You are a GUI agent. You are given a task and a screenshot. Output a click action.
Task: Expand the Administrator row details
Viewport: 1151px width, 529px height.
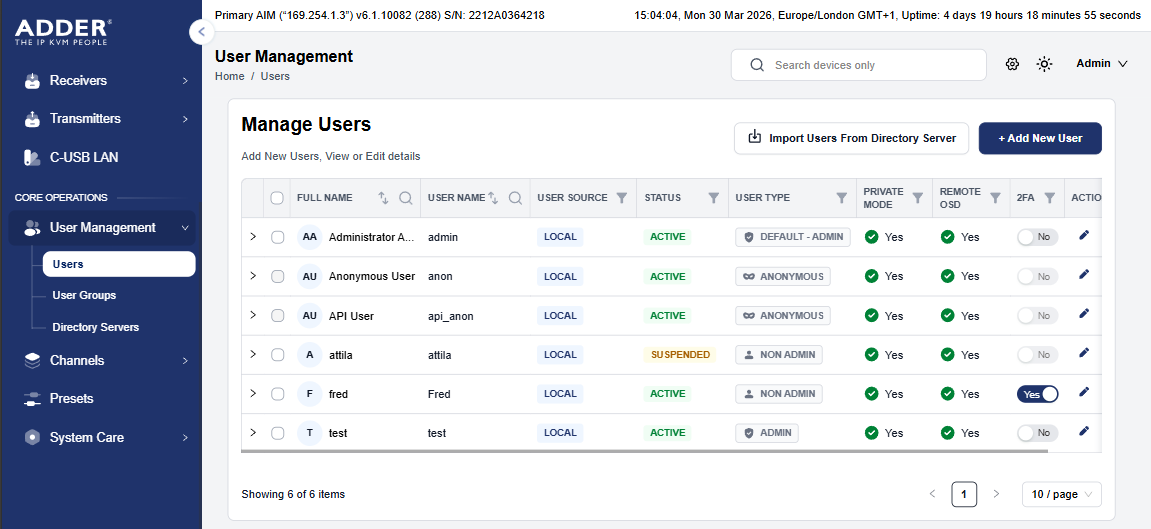[253, 236]
